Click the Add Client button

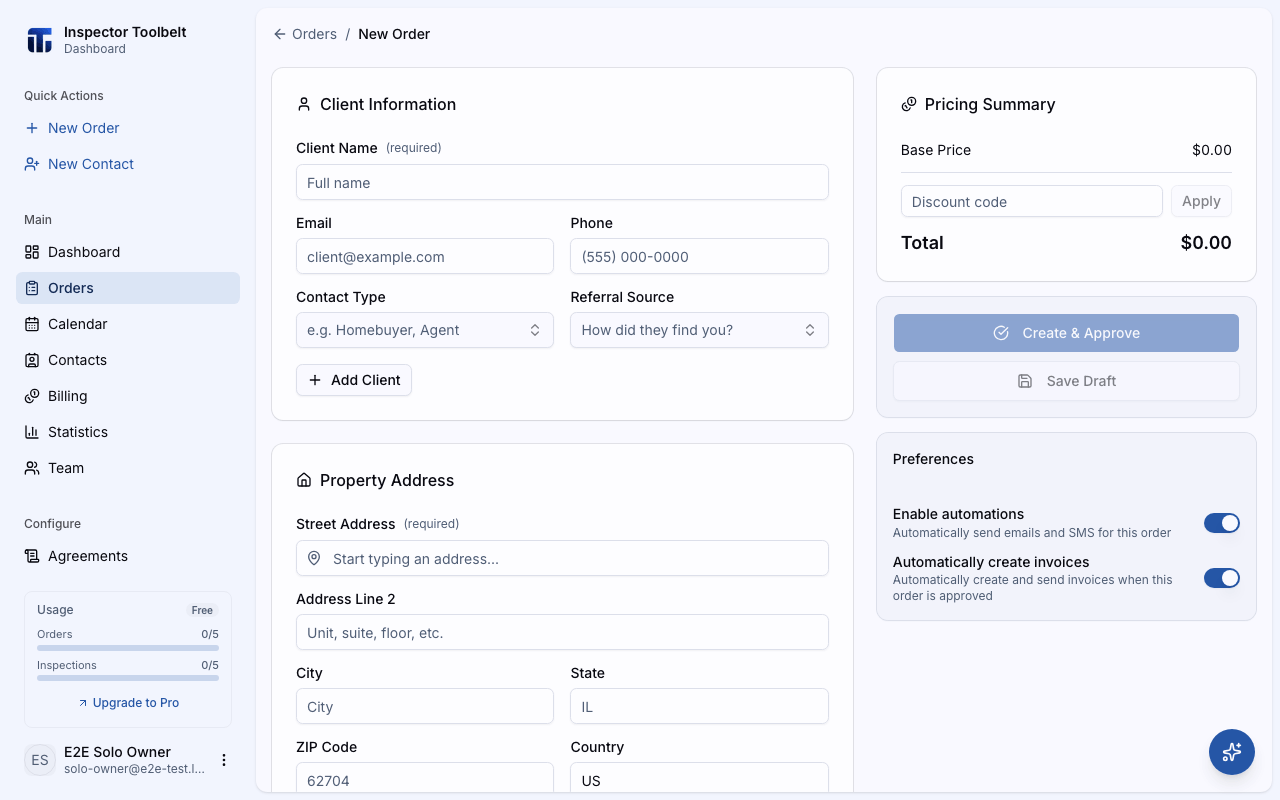pos(354,380)
